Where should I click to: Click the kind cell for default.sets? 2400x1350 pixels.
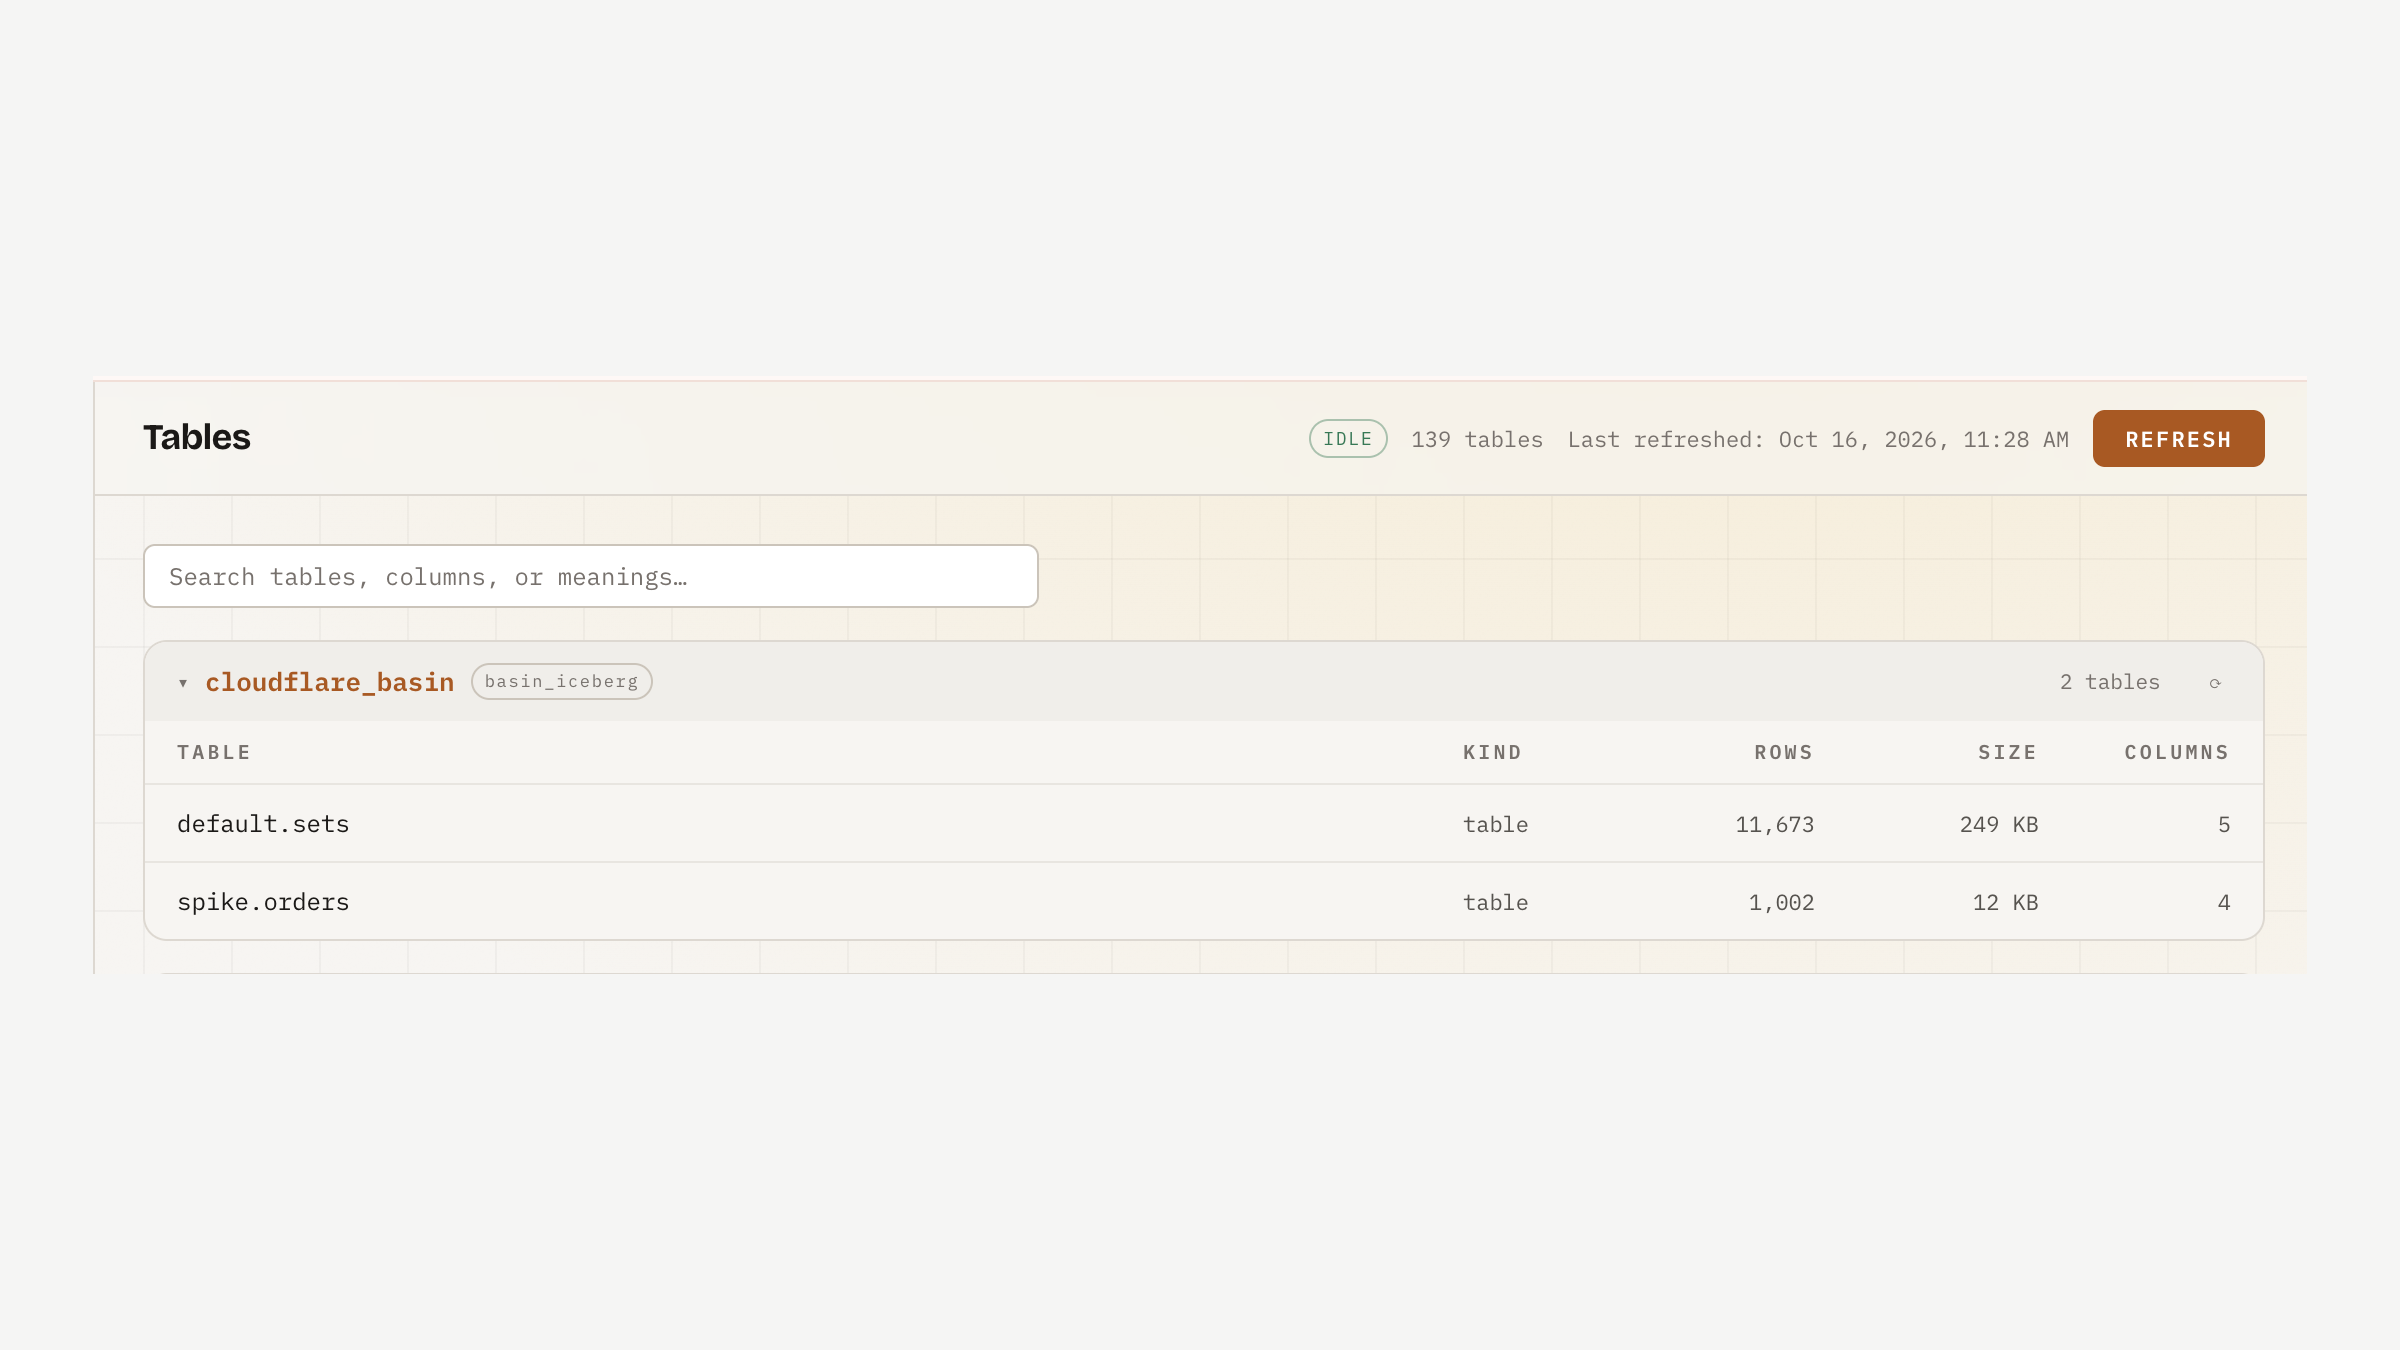click(1496, 825)
